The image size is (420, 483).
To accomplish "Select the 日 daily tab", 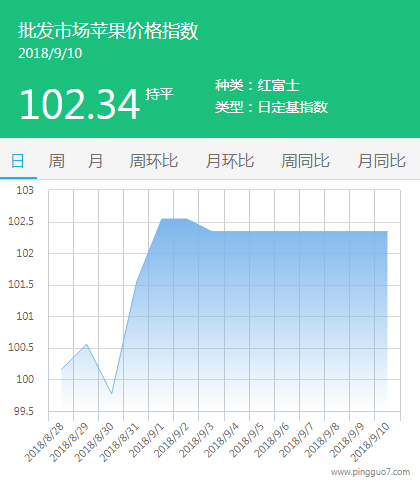I will 18,161.
